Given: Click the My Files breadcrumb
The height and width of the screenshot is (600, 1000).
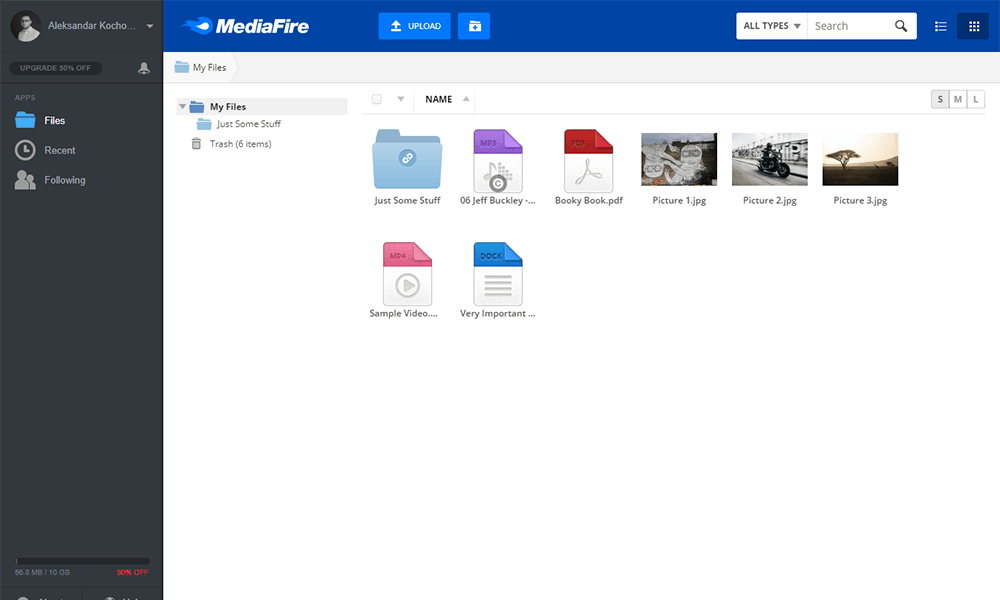Looking at the screenshot, I should click(x=201, y=66).
